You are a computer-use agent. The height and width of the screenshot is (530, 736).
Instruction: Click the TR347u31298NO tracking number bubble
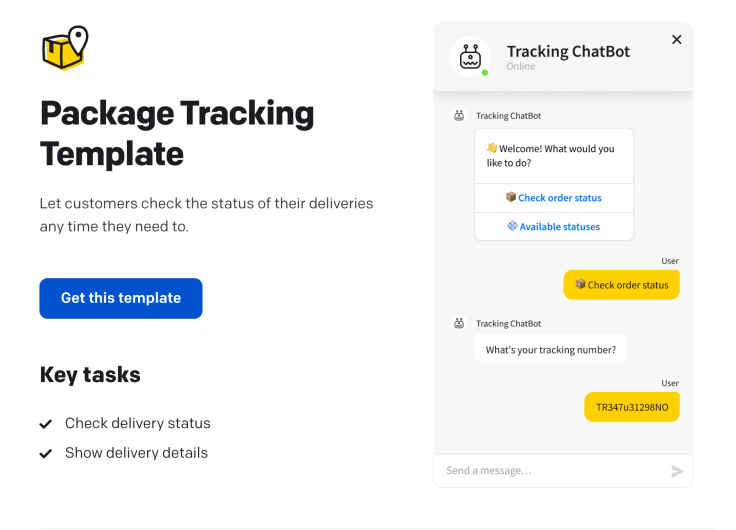[631, 407]
